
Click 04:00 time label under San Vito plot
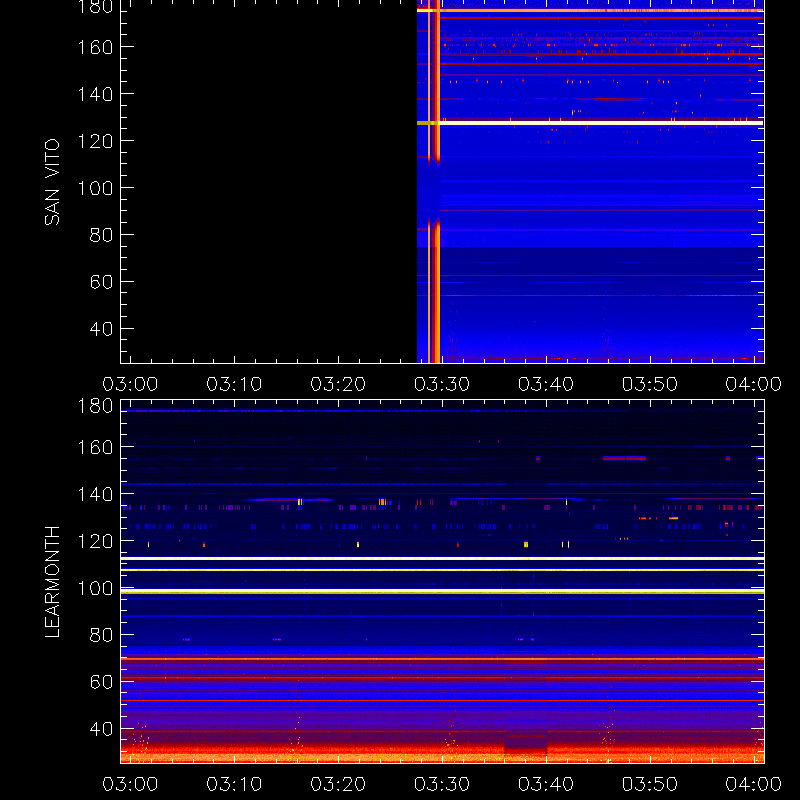click(754, 384)
